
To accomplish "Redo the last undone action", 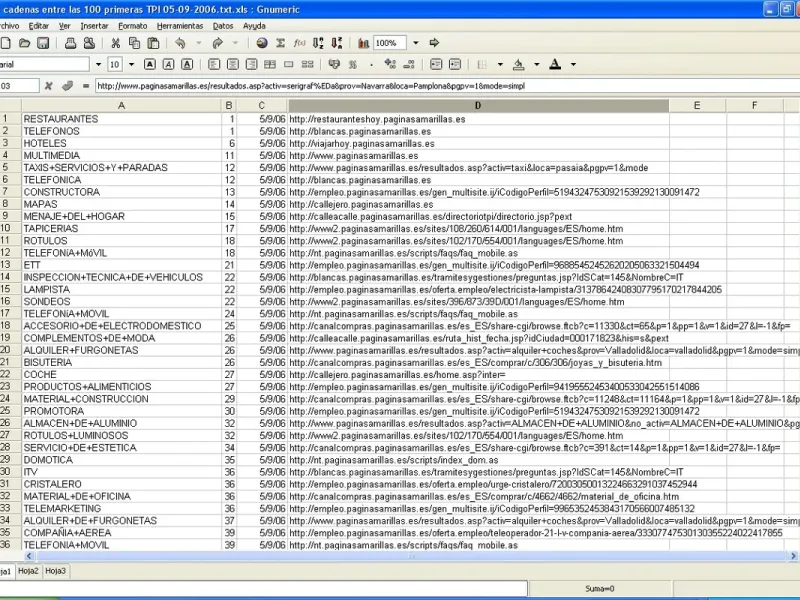I will 217,43.
